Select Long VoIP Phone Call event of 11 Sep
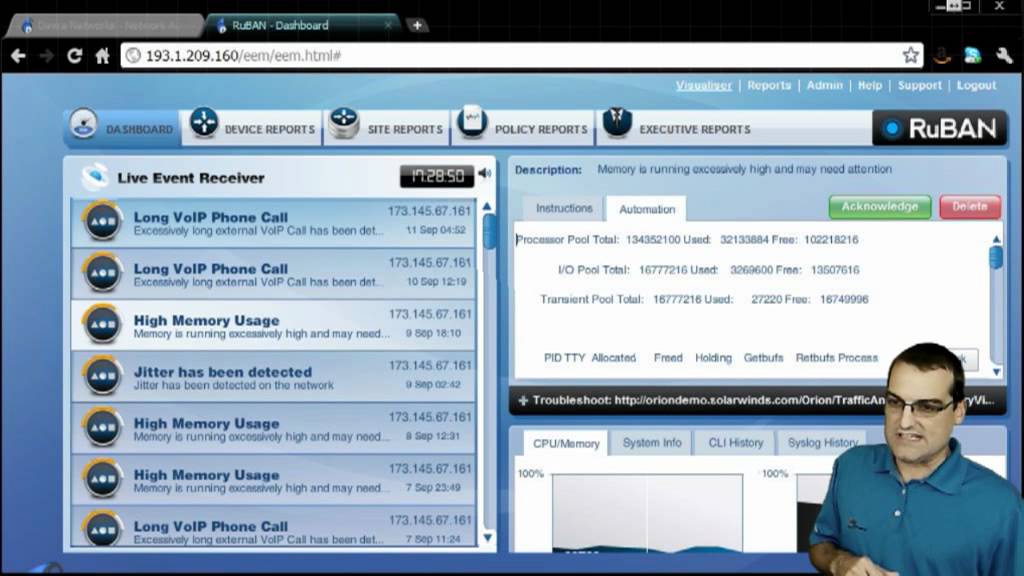This screenshot has height=576, width=1024. (x=274, y=223)
